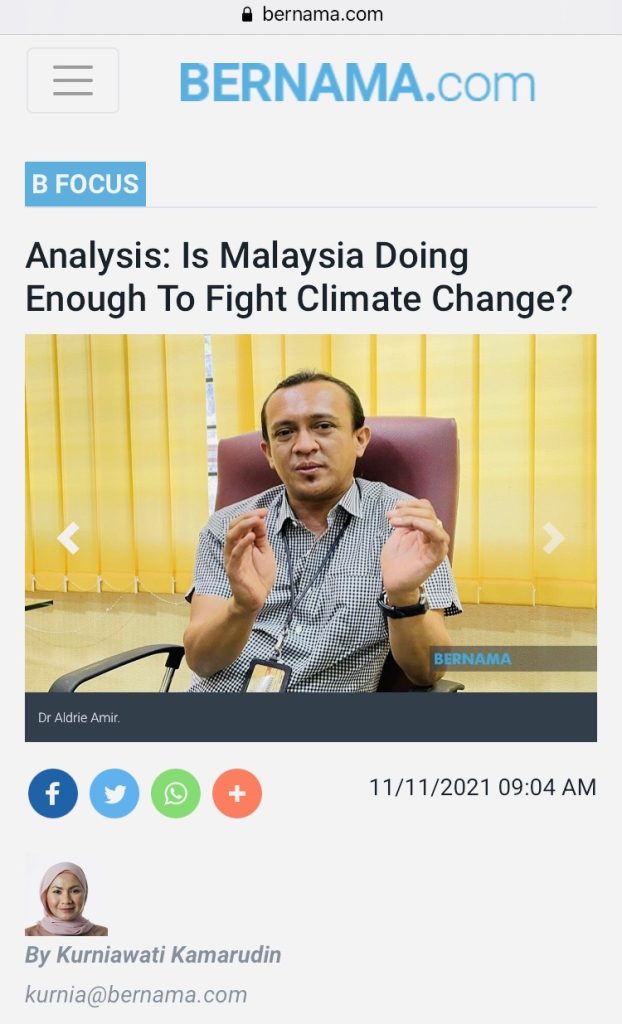
Task: Click author name Kurniawati Kamarudin
Action: click(153, 955)
